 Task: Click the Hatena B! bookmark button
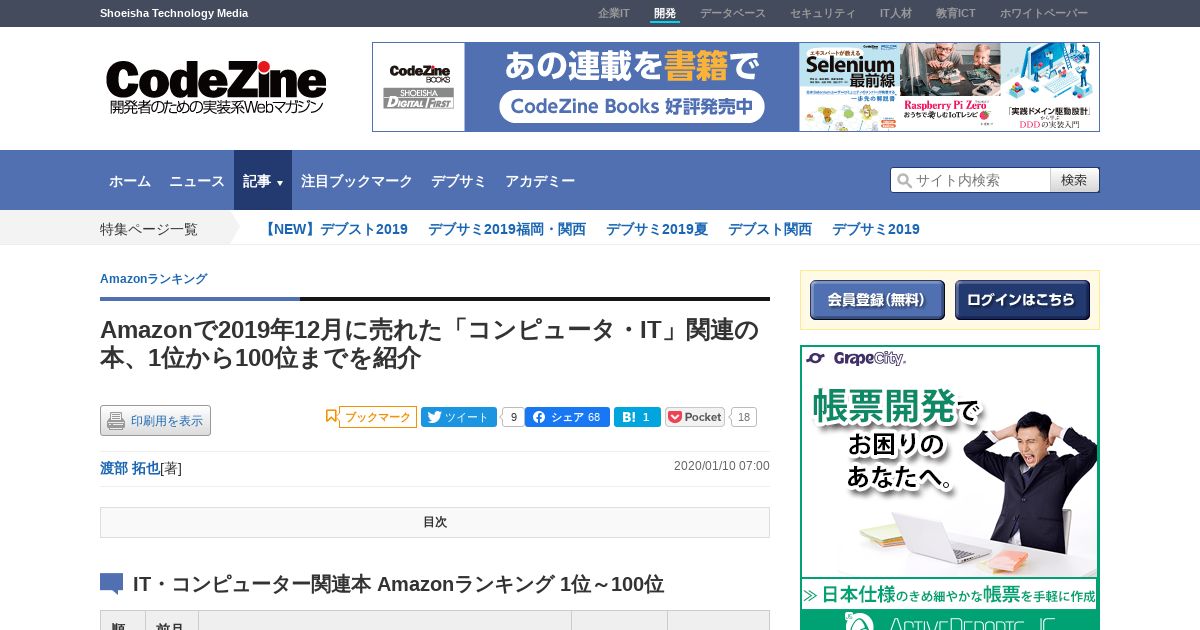[x=637, y=417]
